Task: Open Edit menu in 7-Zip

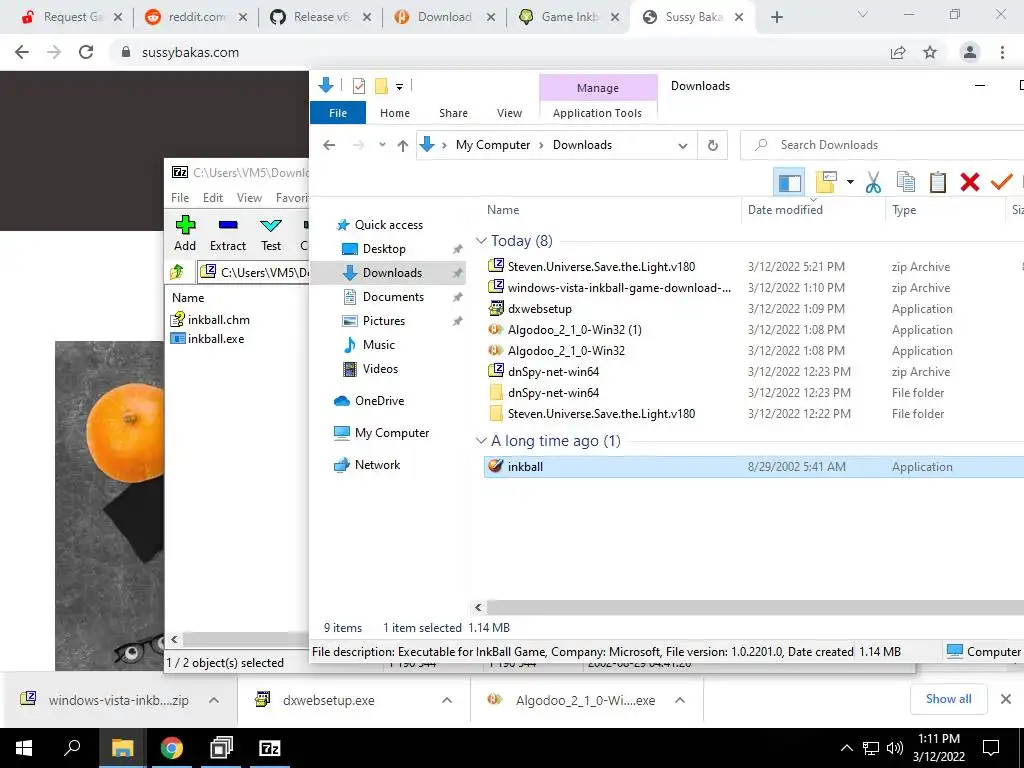Action: (212, 198)
